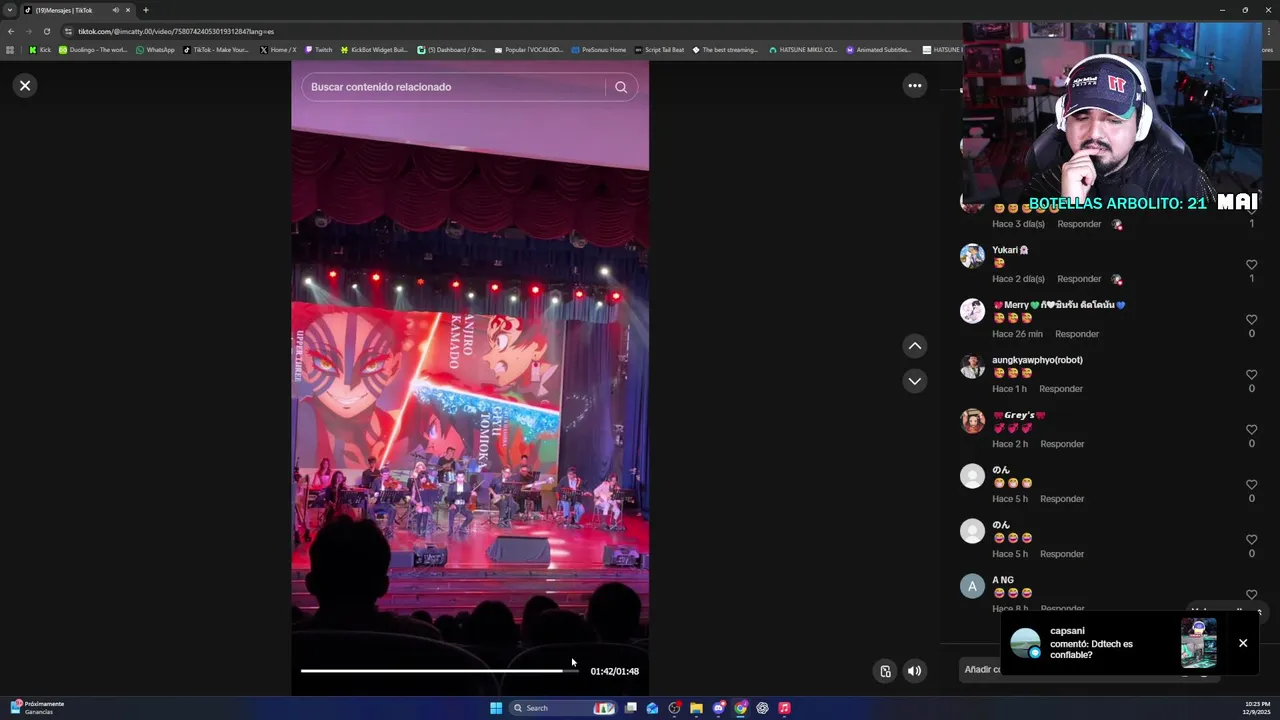Open Apple Music from the taskbar

[785, 708]
